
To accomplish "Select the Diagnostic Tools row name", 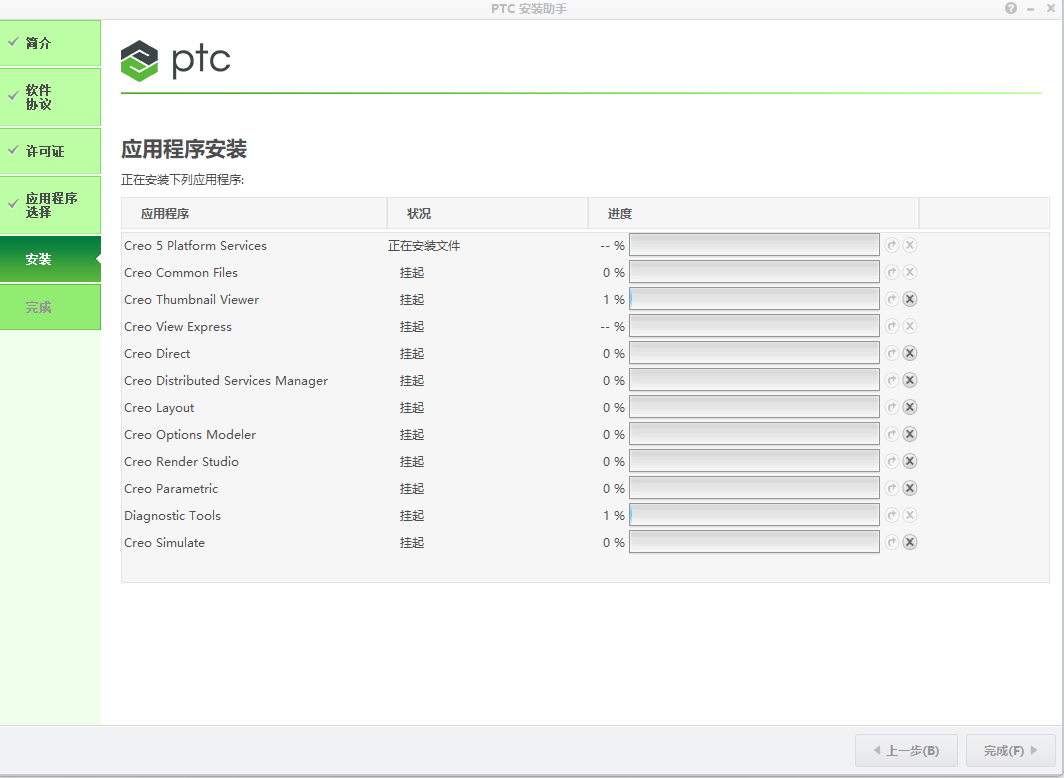I will point(172,516).
